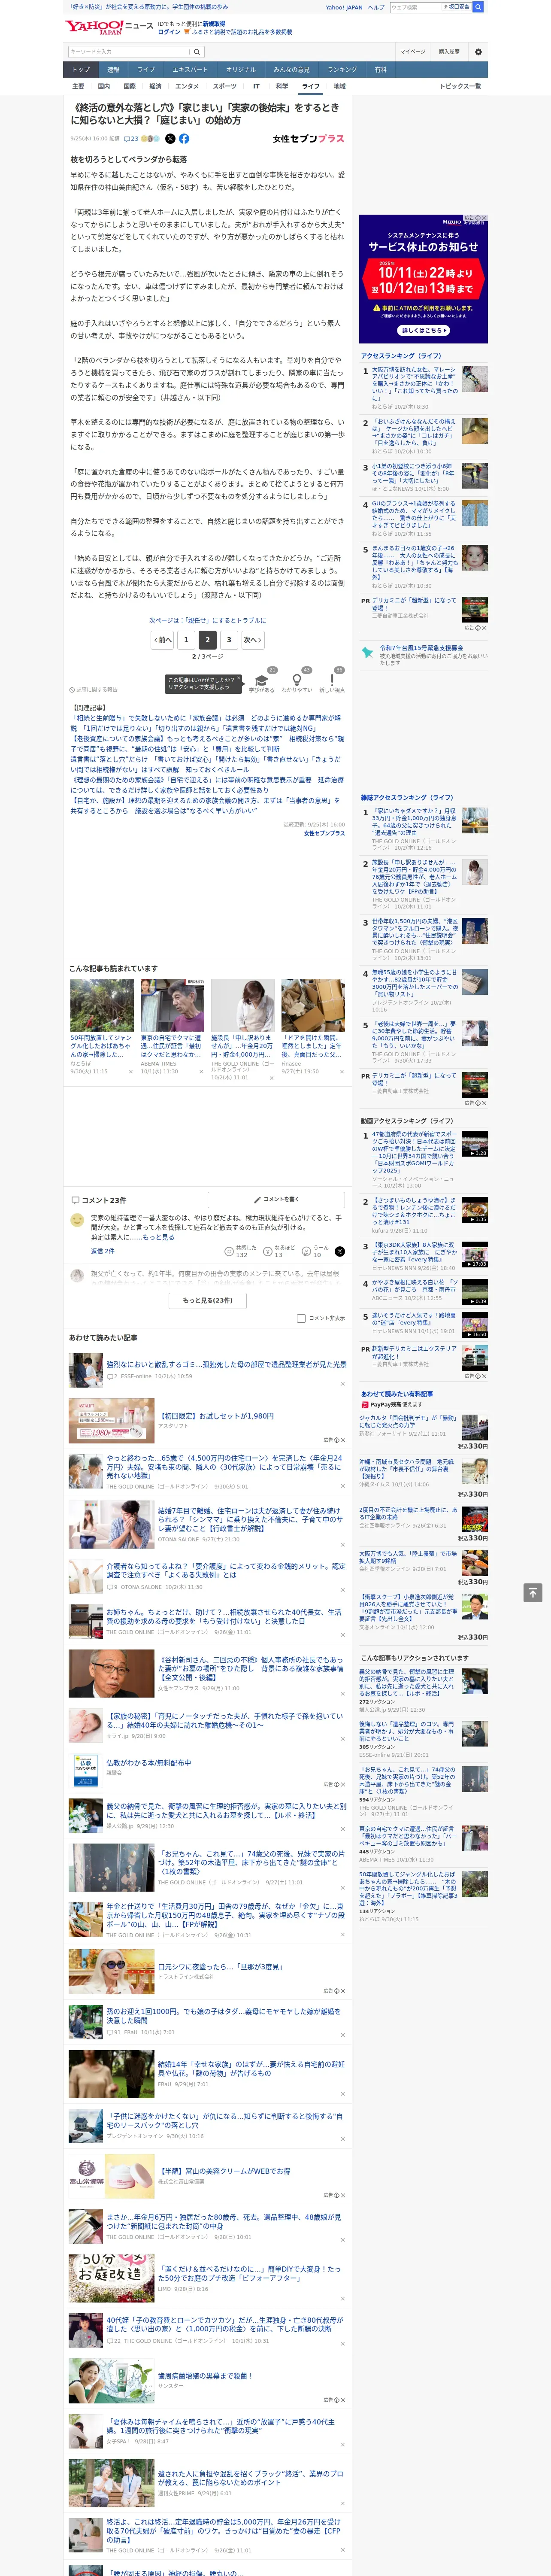Click the ログイン link
551x2576 pixels.
169,32
